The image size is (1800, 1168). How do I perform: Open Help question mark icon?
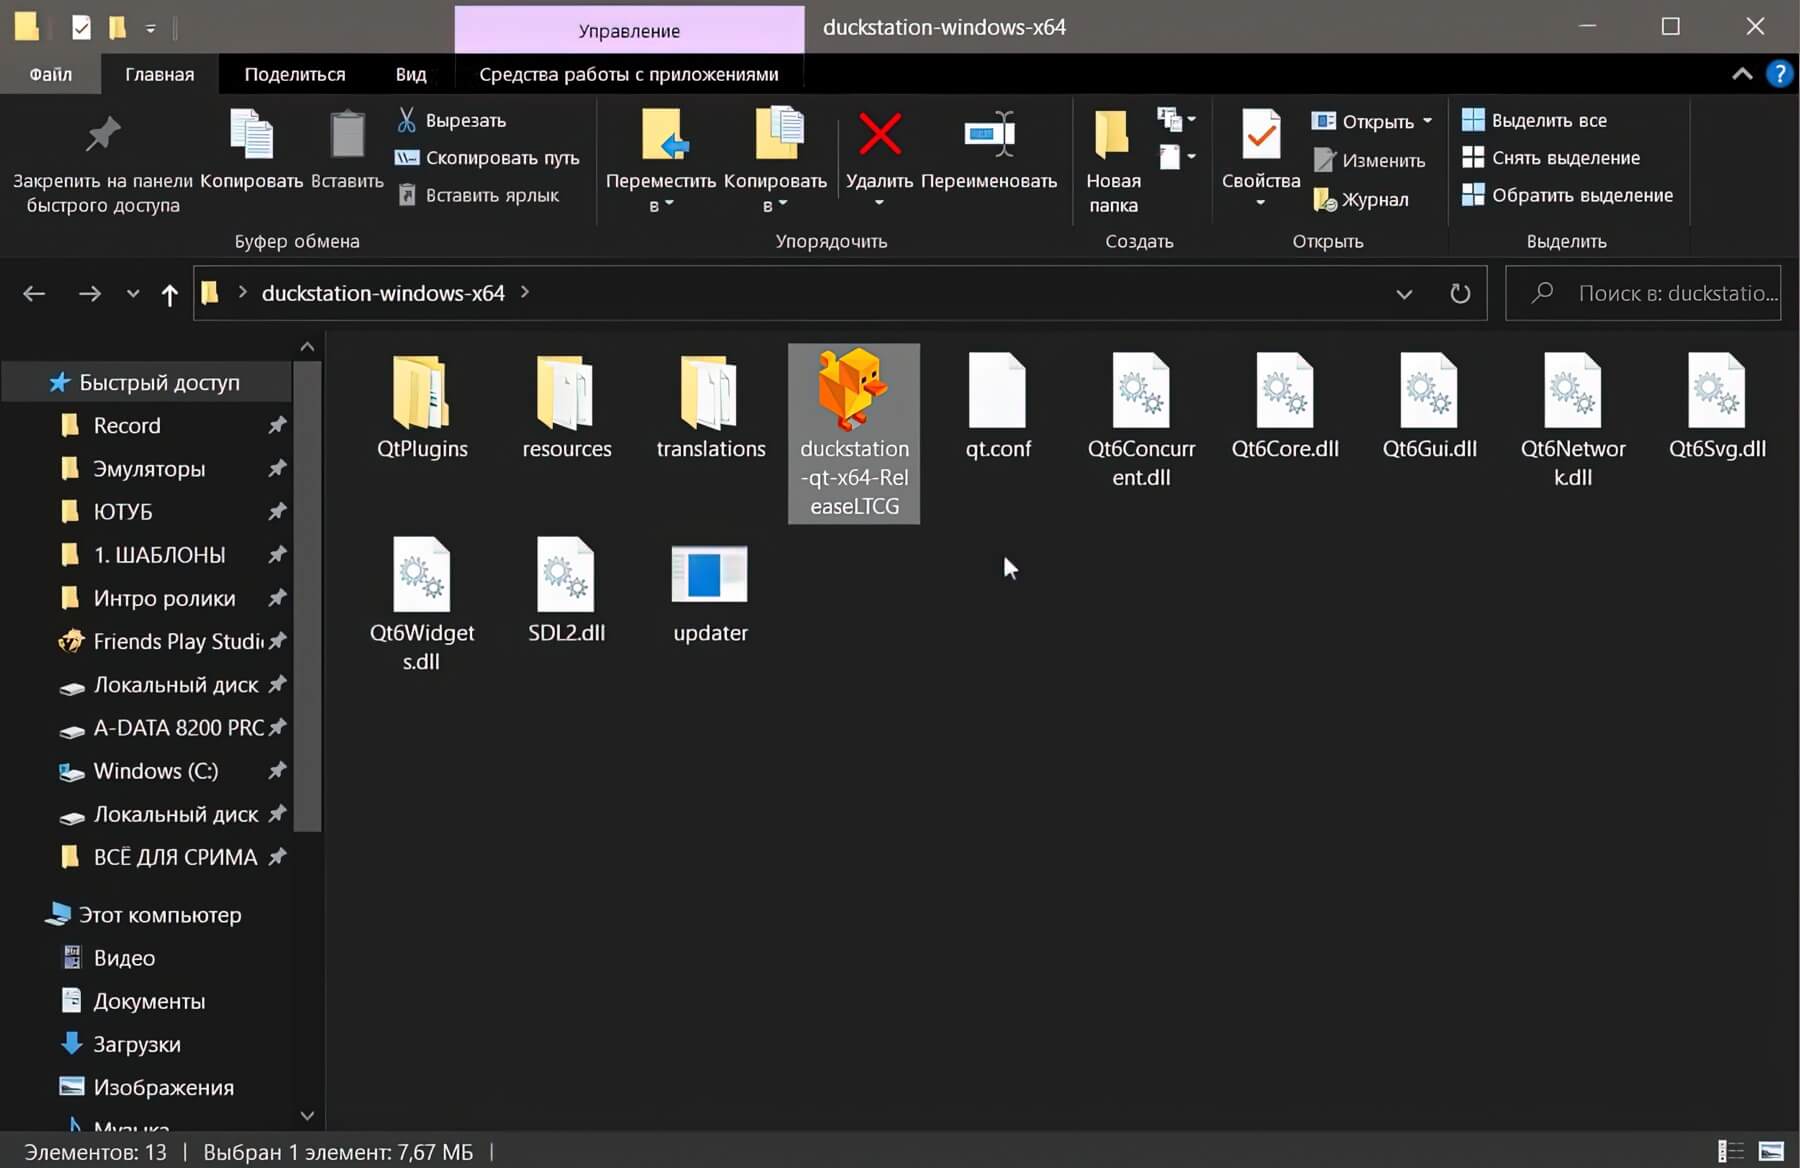[x=1780, y=74]
